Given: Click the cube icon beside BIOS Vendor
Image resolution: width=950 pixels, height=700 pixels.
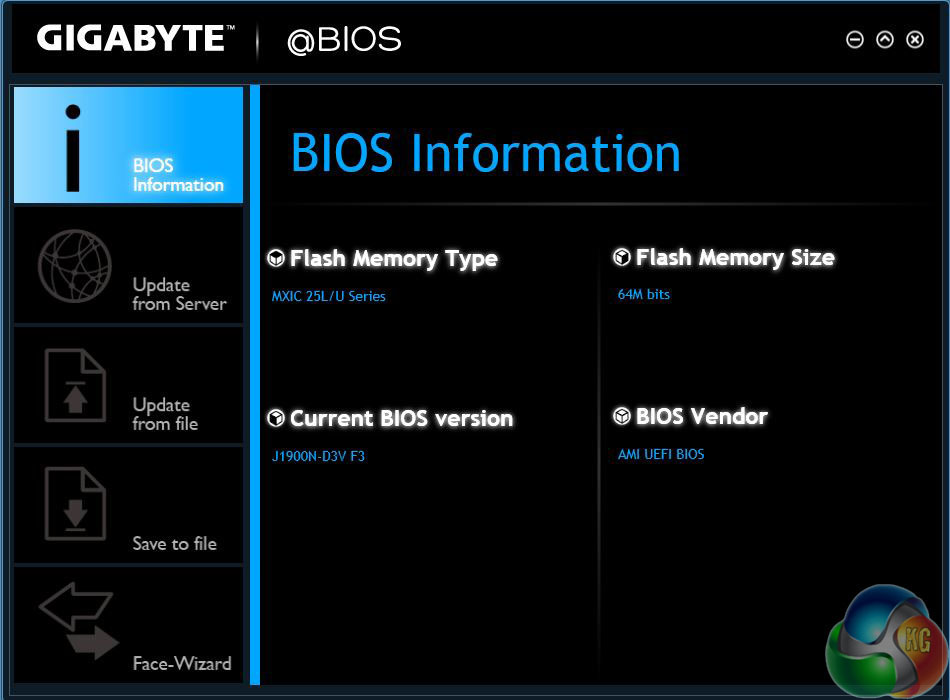Looking at the screenshot, I should [622, 416].
